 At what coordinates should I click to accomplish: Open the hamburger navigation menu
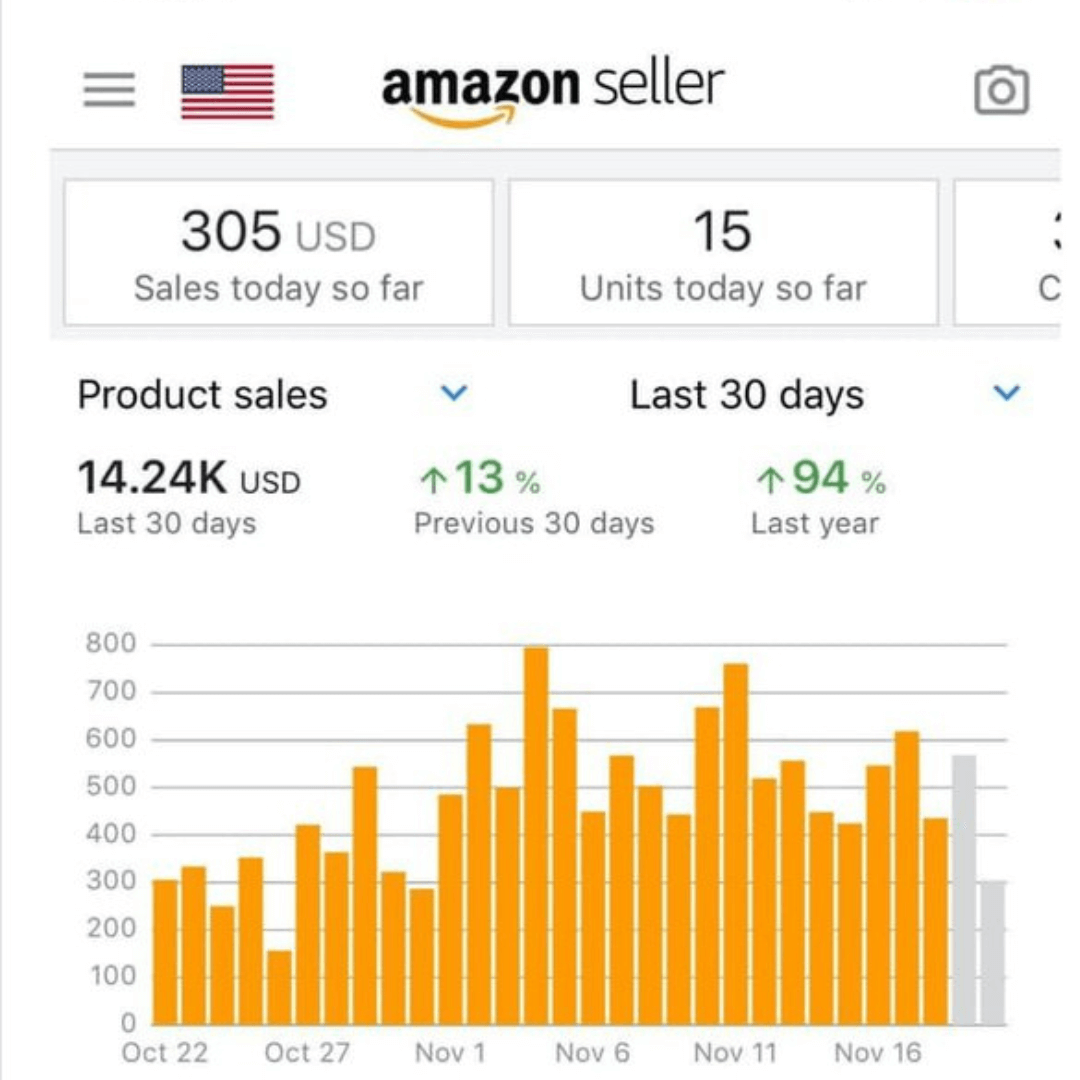pyautogui.click(x=109, y=91)
